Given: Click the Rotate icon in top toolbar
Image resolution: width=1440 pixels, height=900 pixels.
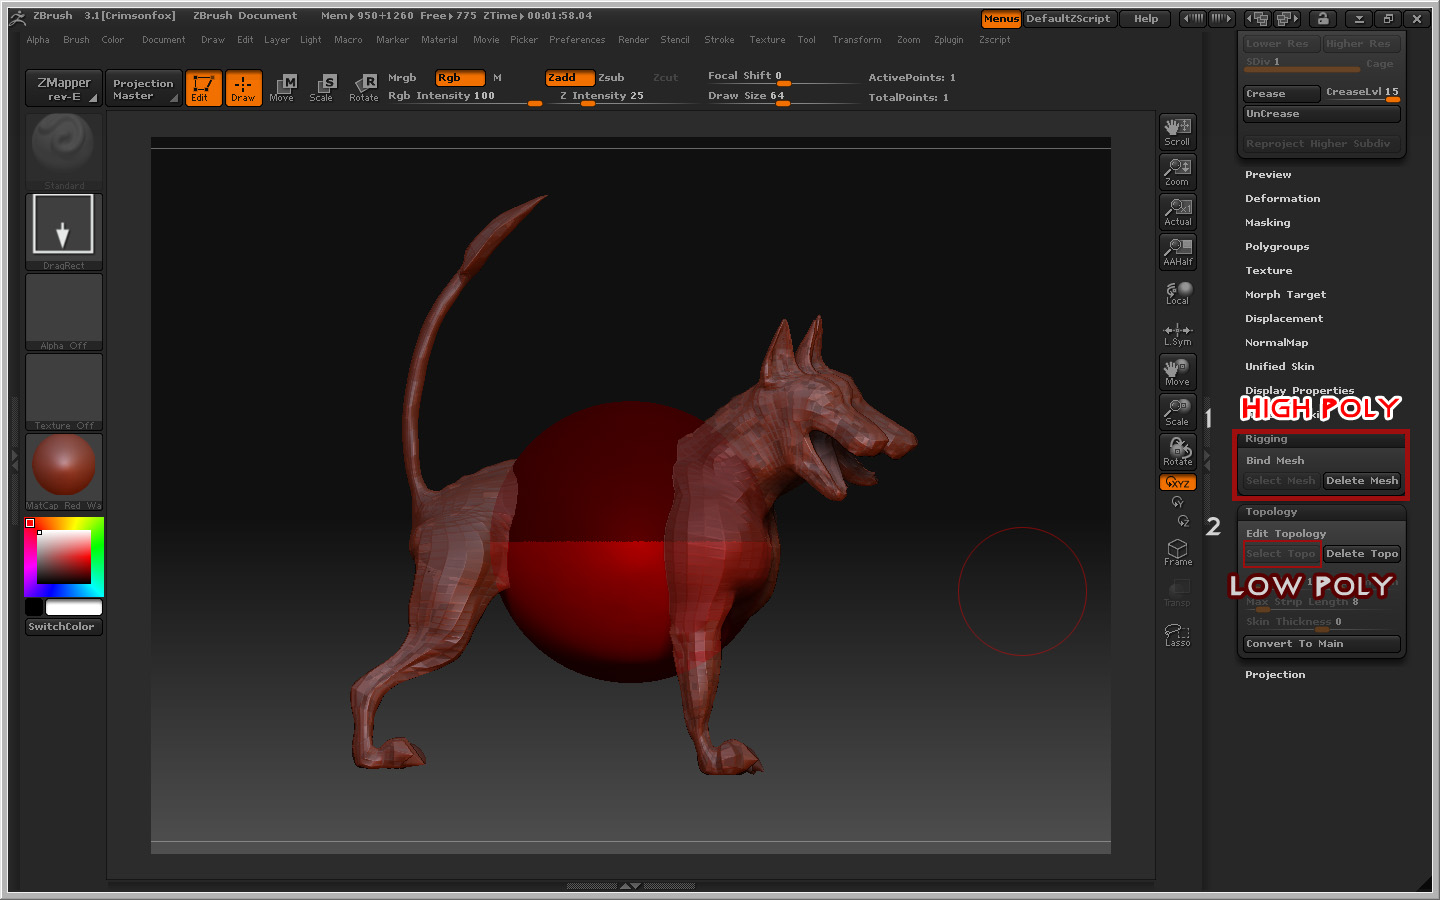Looking at the screenshot, I should tap(364, 87).
